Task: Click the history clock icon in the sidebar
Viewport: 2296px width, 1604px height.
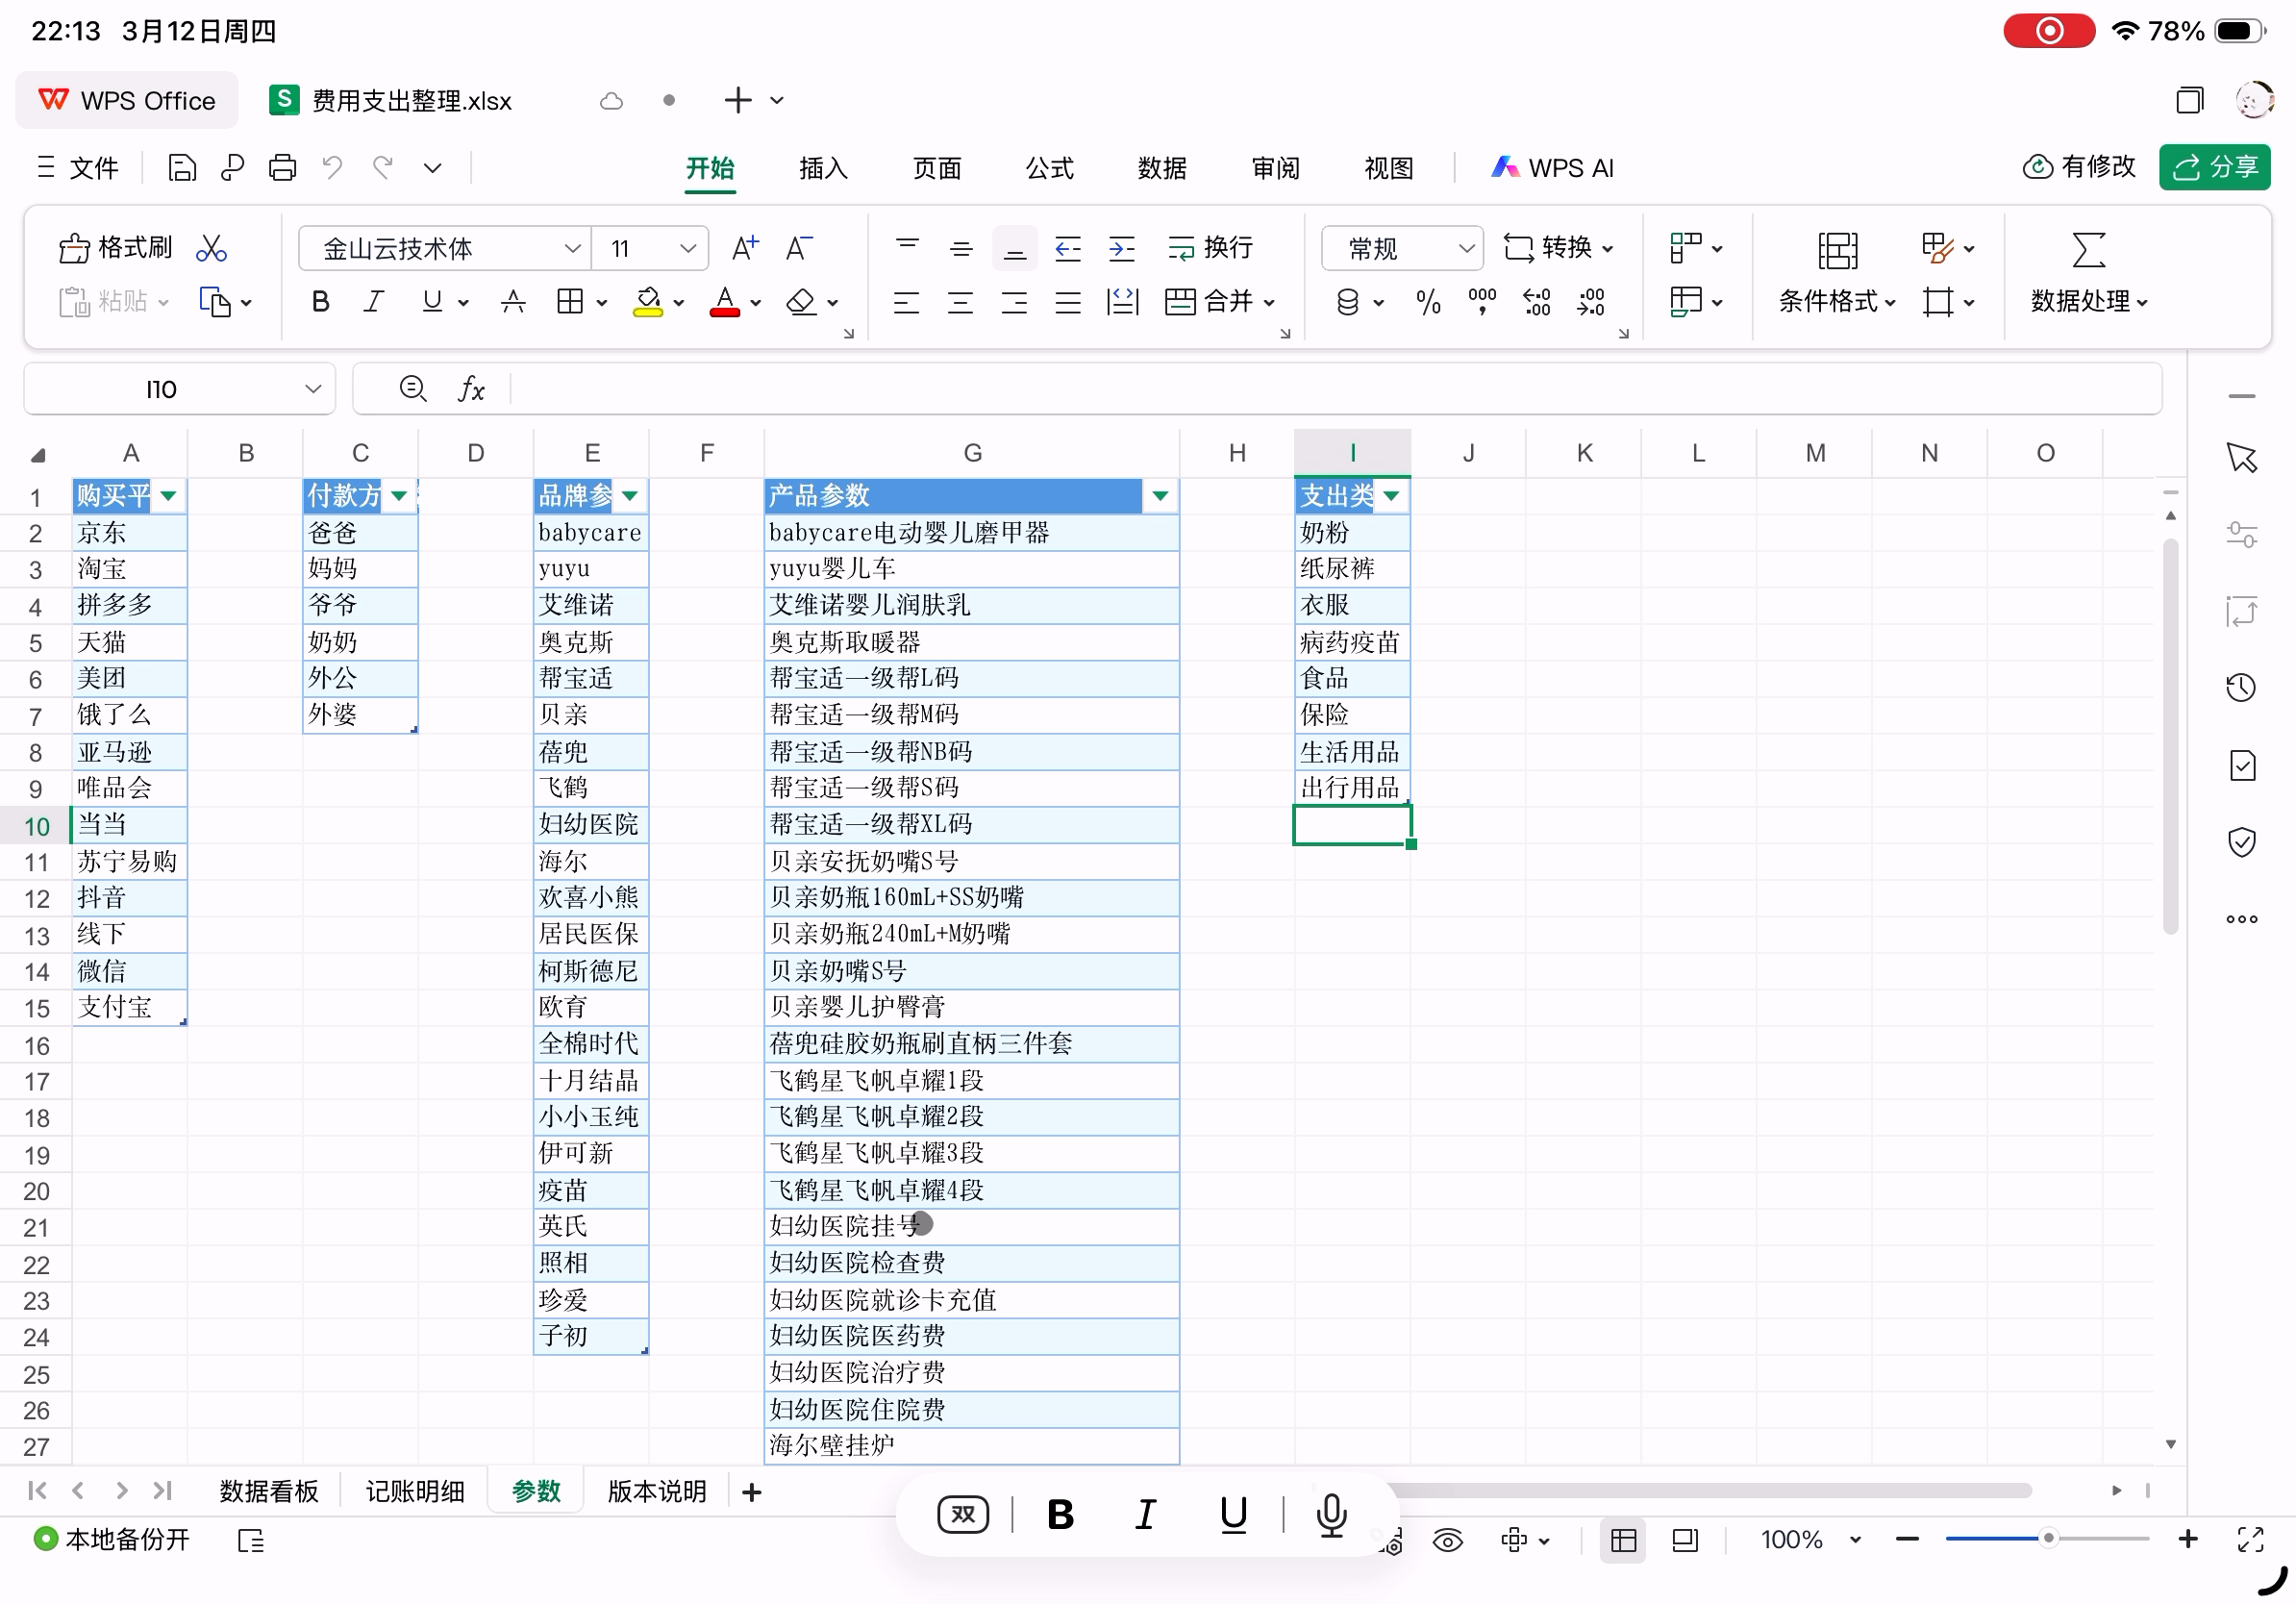Action: click(x=2241, y=687)
